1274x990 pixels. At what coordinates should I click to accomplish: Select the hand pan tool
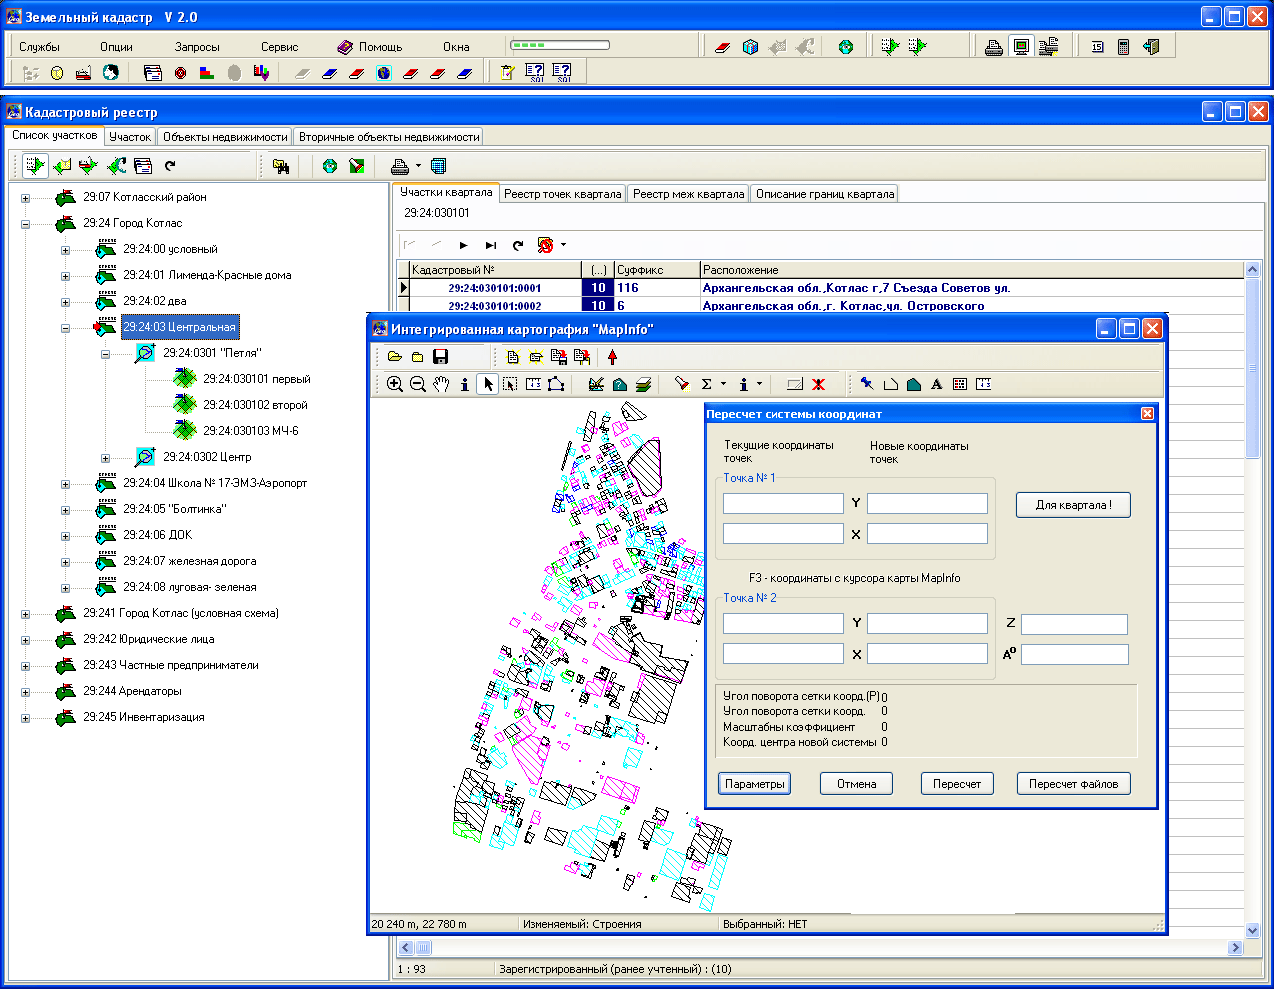click(441, 384)
